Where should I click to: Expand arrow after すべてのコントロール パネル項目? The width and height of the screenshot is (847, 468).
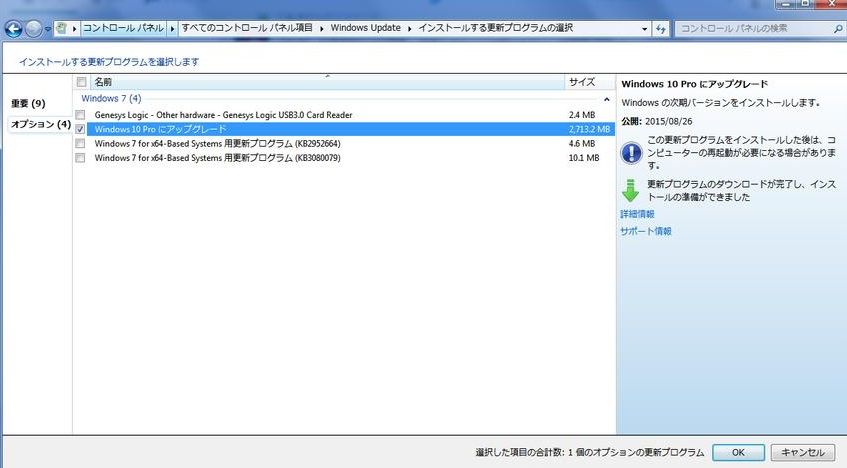322,28
